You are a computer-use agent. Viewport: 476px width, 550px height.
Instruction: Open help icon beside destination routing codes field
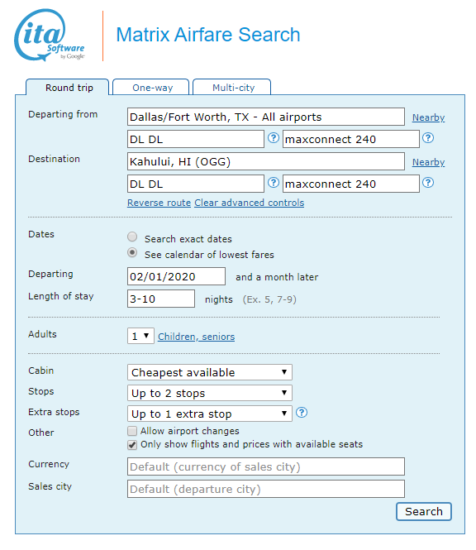(x=273, y=182)
